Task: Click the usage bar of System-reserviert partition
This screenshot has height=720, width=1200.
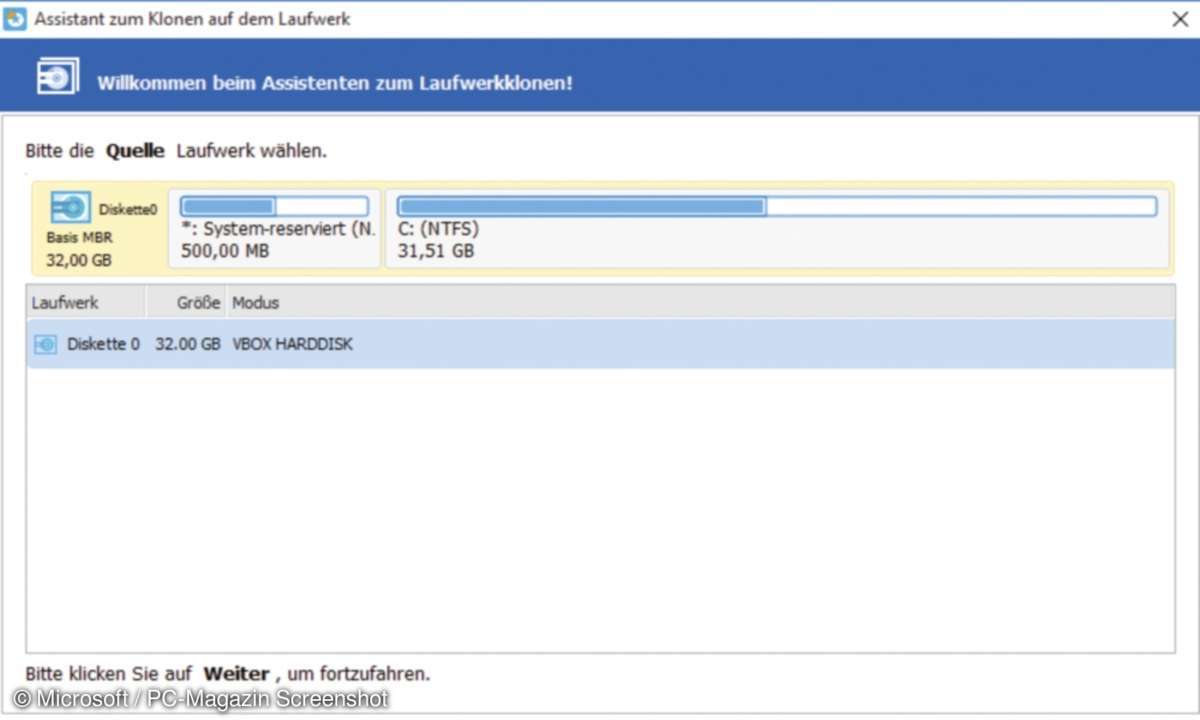Action: click(274, 206)
